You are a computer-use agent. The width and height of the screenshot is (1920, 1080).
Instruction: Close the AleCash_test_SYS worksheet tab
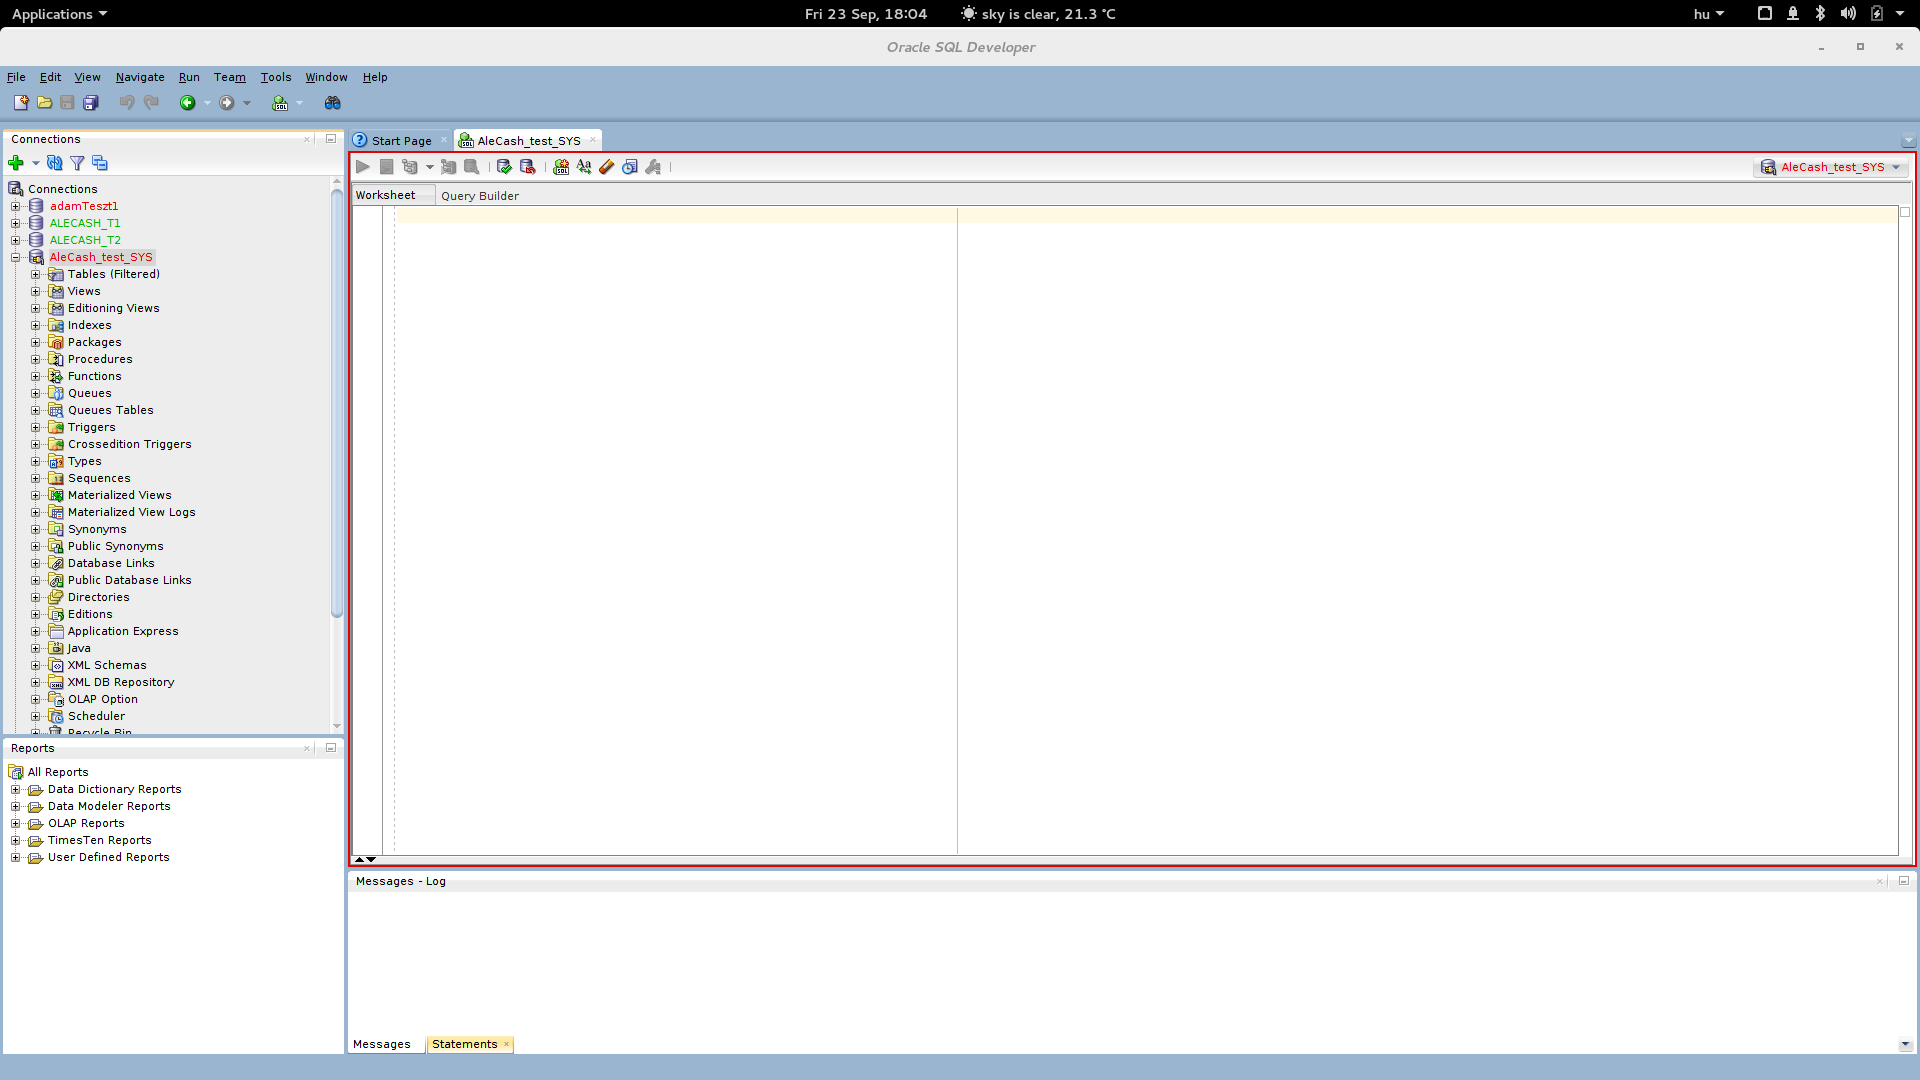[x=593, y=140]
